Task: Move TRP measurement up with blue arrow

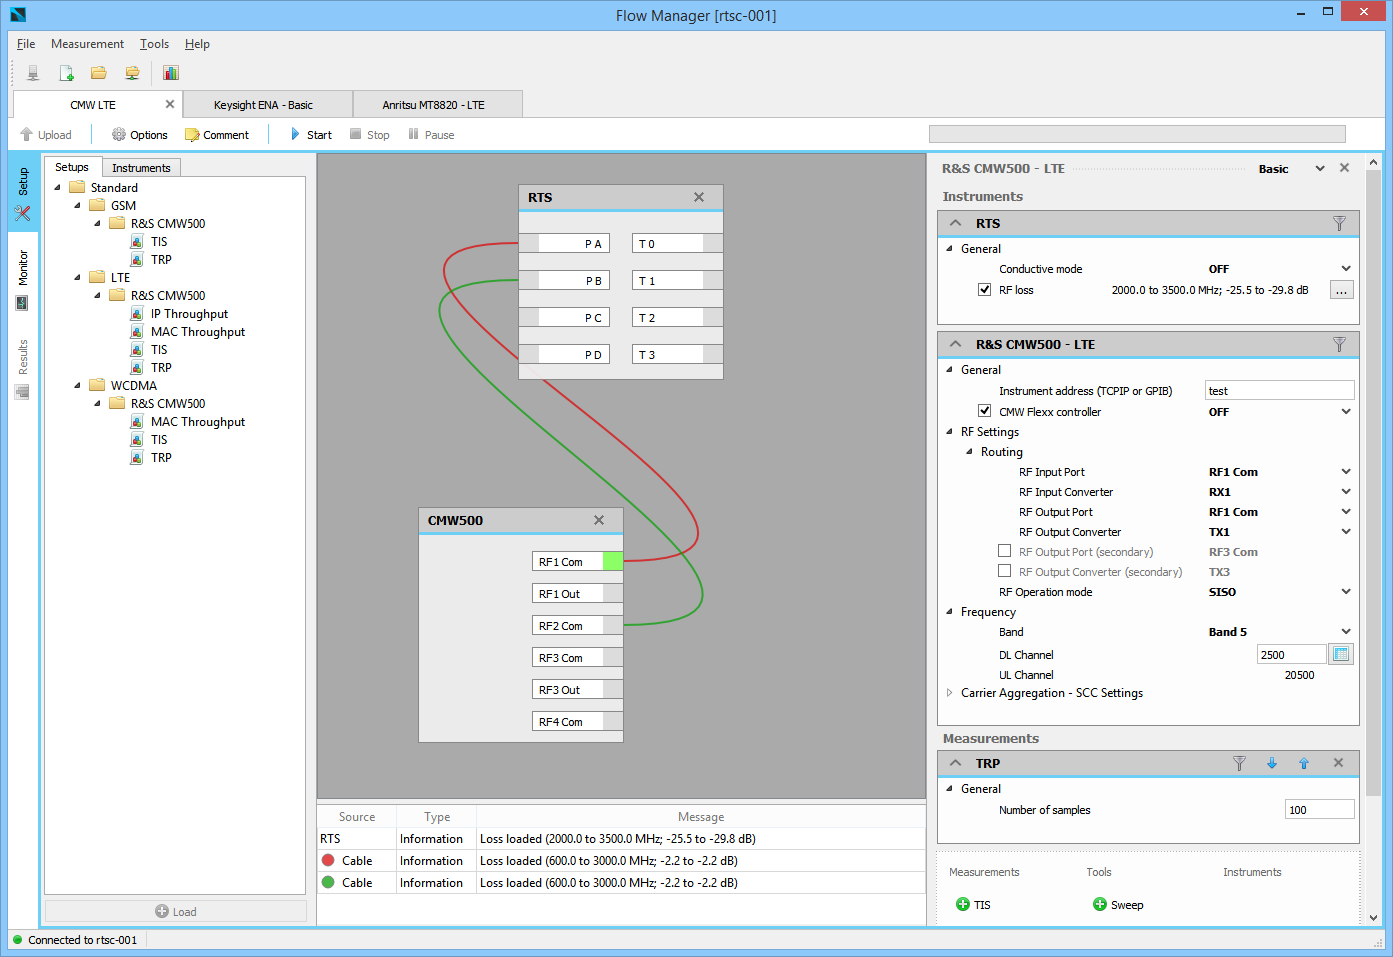Action: pos(1304,763)
